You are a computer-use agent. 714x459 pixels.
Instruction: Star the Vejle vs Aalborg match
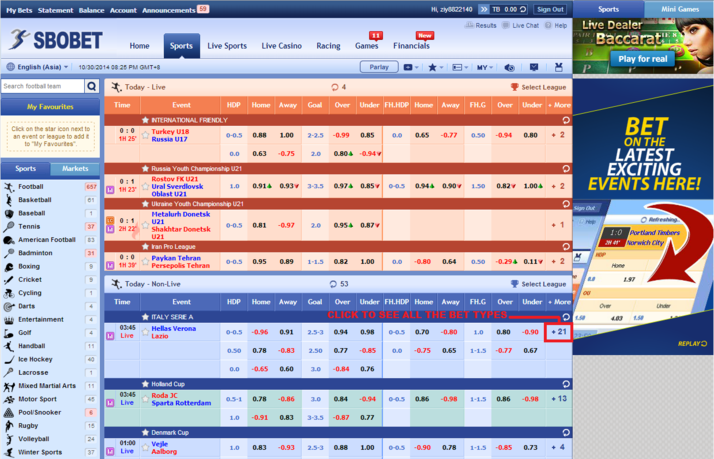point(145,447)
